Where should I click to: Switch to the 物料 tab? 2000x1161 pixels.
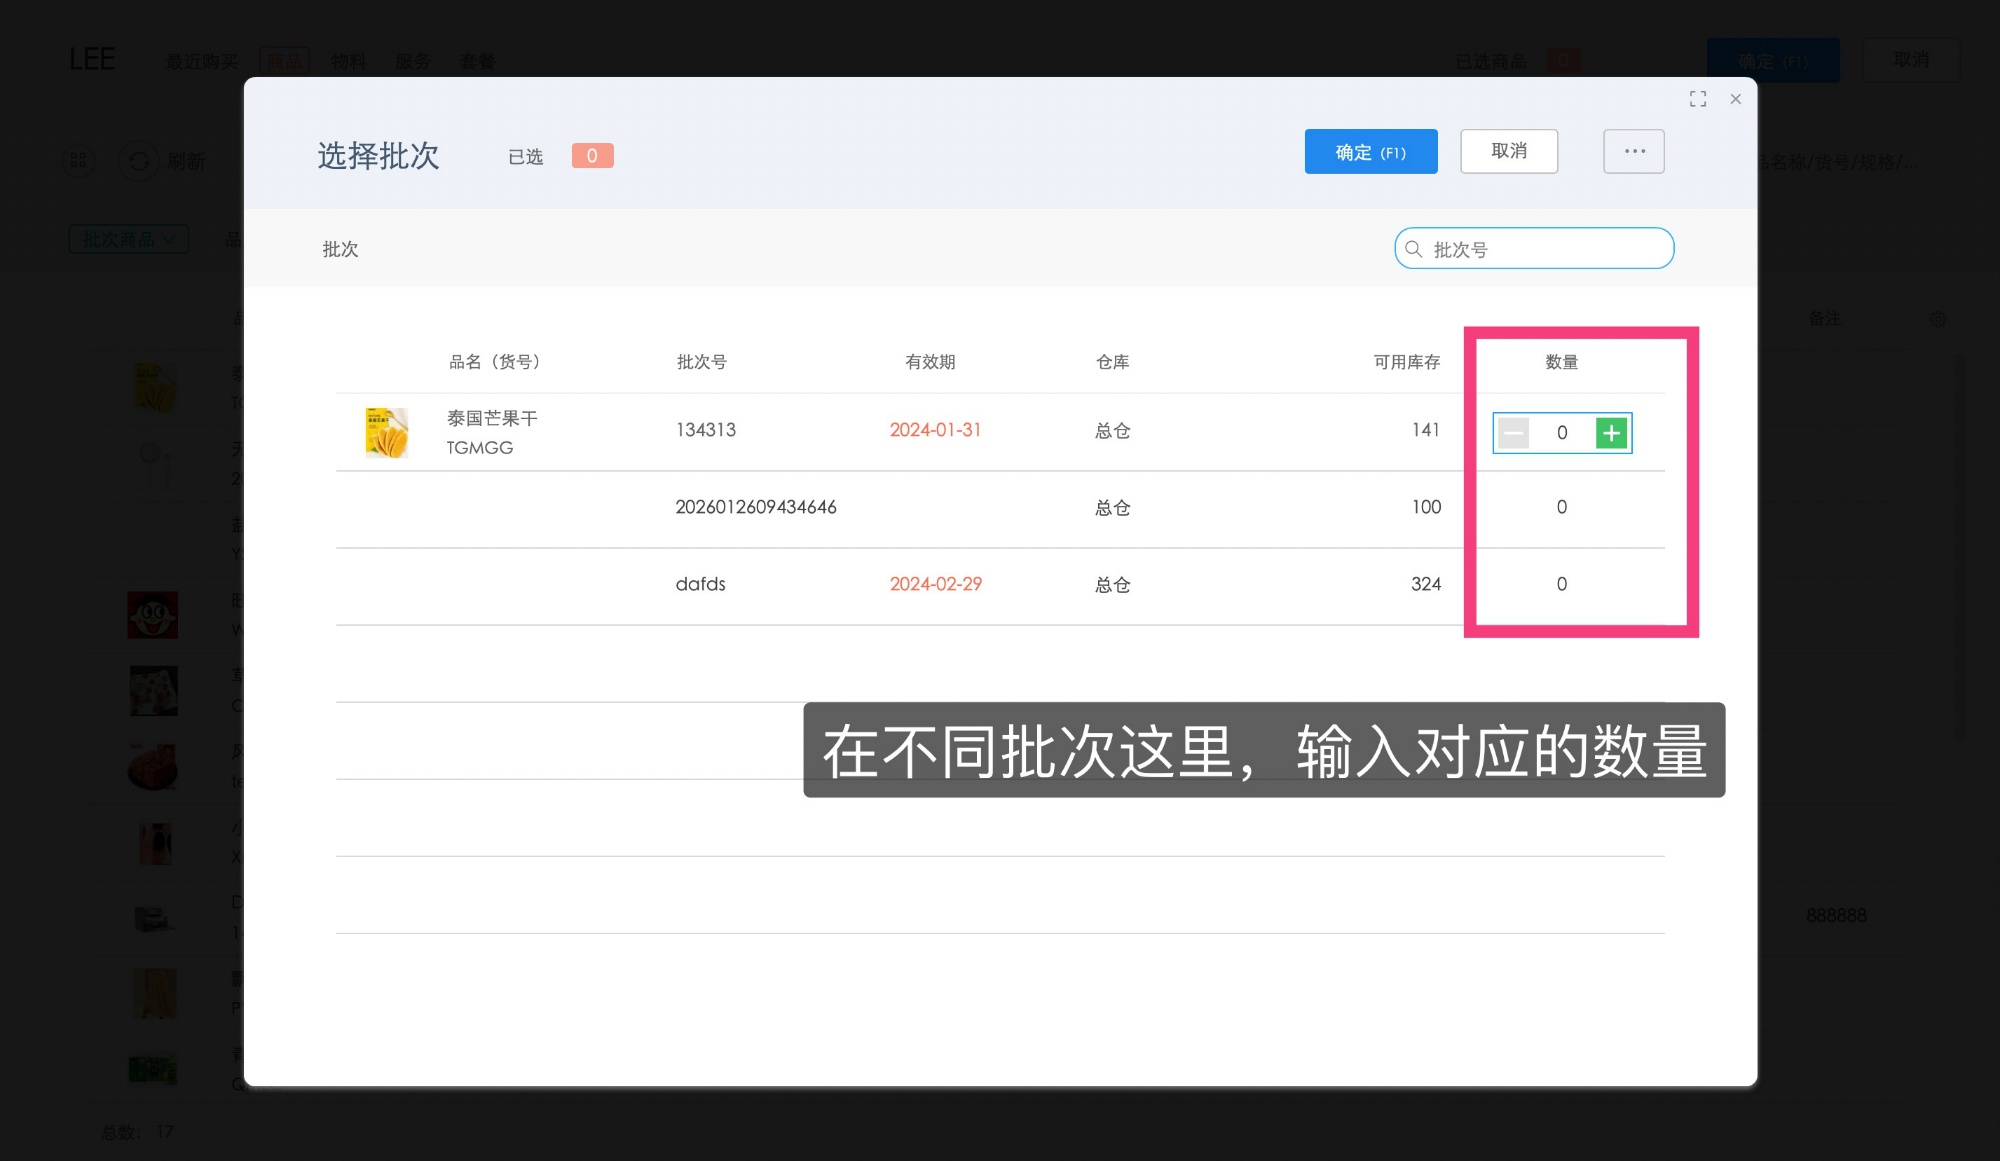(347, 61)
